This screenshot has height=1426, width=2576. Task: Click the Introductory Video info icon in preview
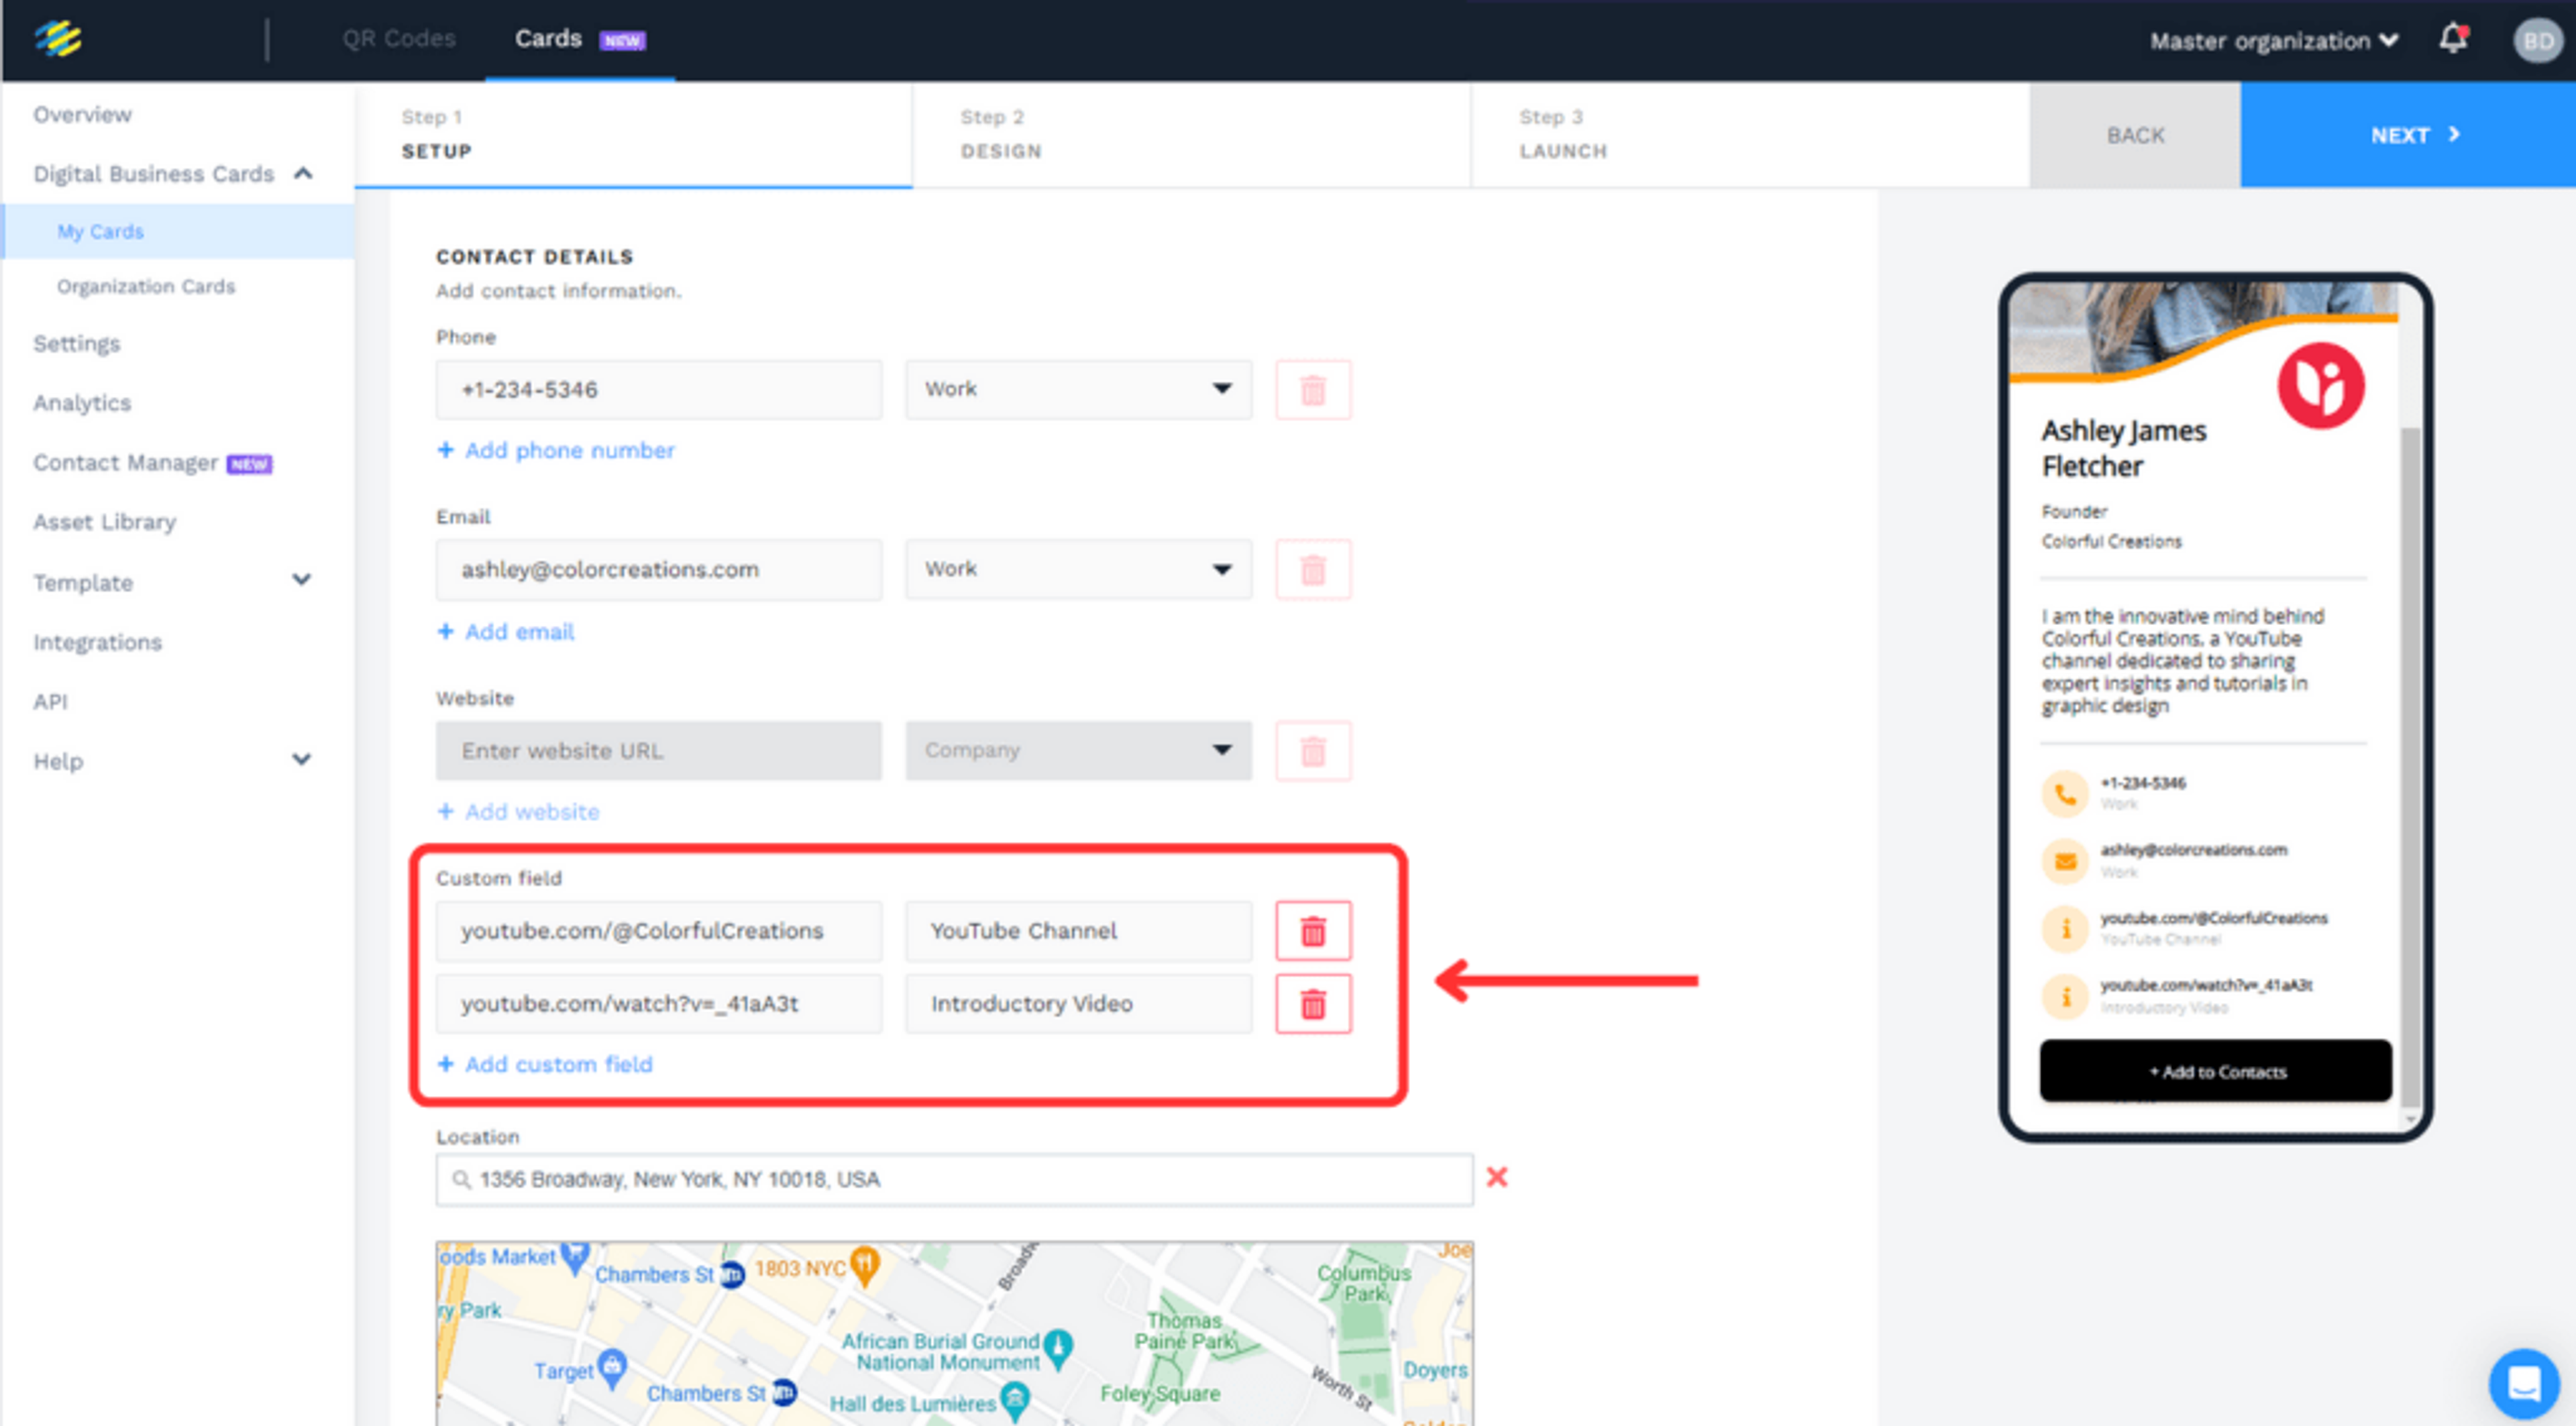2065,997
